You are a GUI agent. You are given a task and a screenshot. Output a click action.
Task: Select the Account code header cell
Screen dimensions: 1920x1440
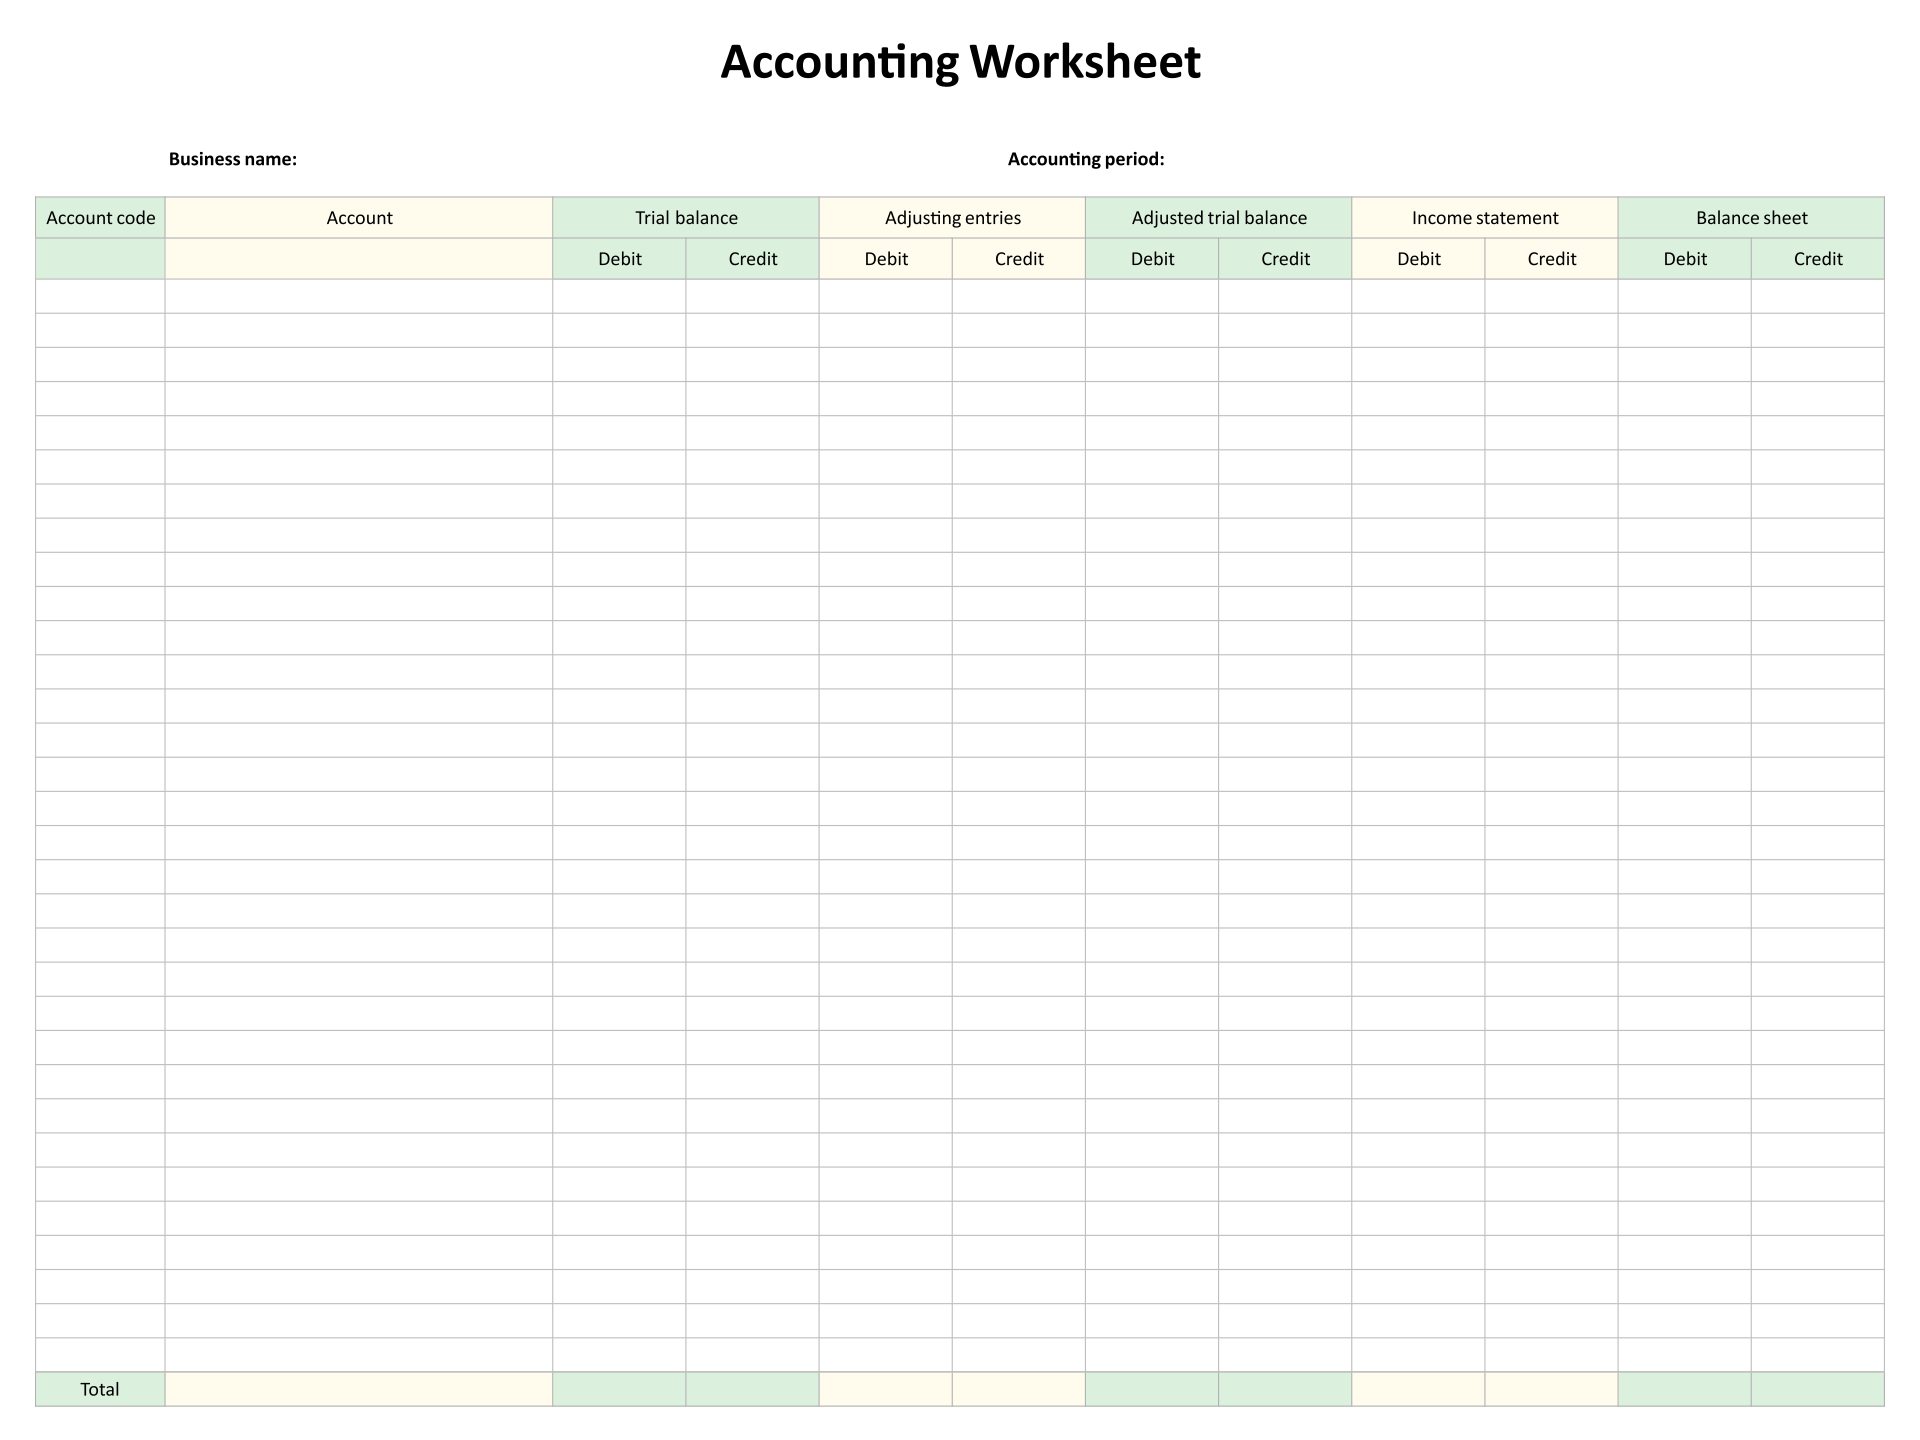100,218
